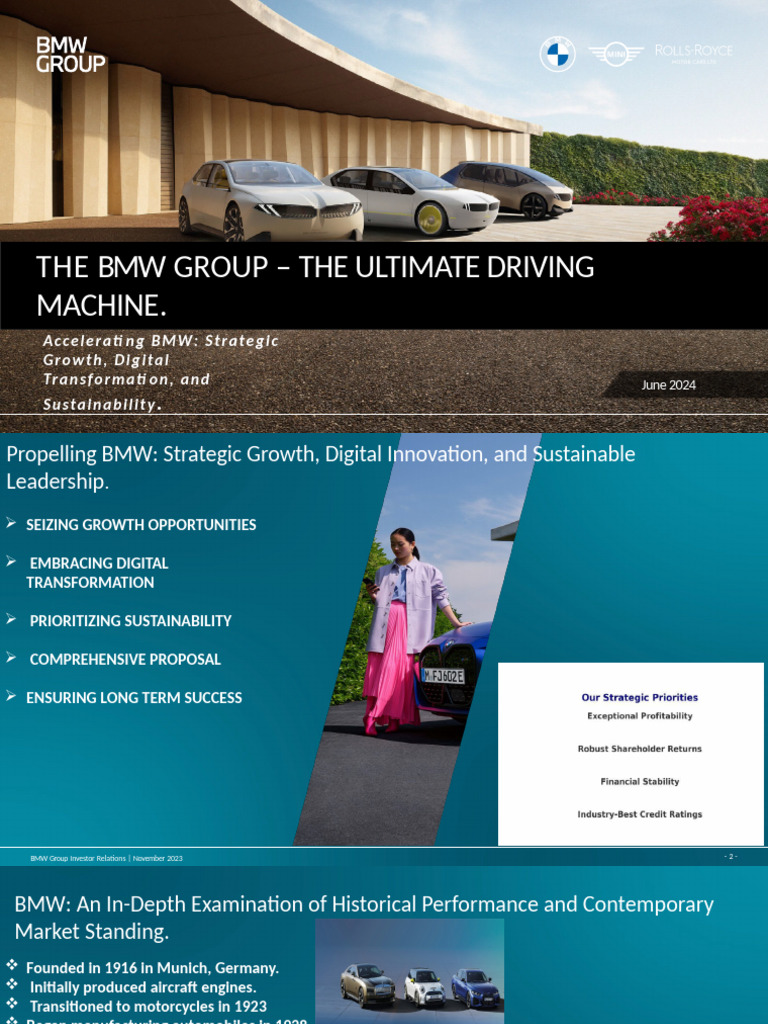Click the round BMW roundel logo
The width and height of the screenshot is (768, 1024).
coord(557,54)
